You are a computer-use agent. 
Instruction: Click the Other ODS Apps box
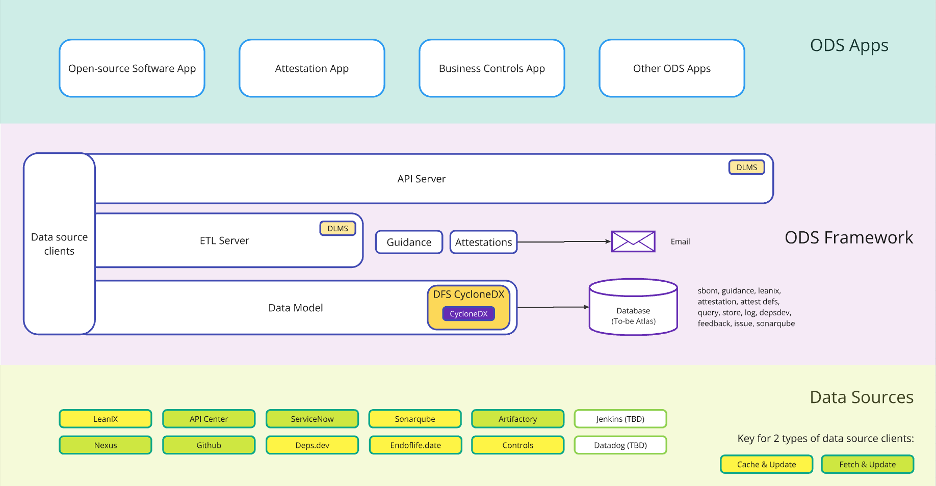click(x=672, y=68)
